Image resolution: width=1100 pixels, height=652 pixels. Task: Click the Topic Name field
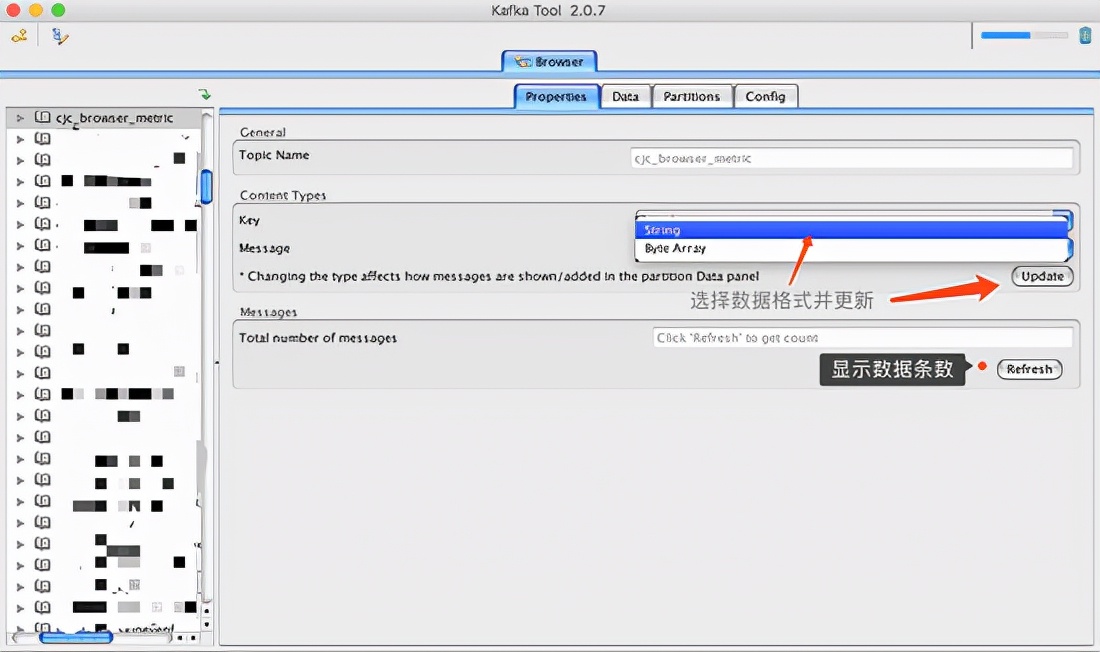coord(851,159)
